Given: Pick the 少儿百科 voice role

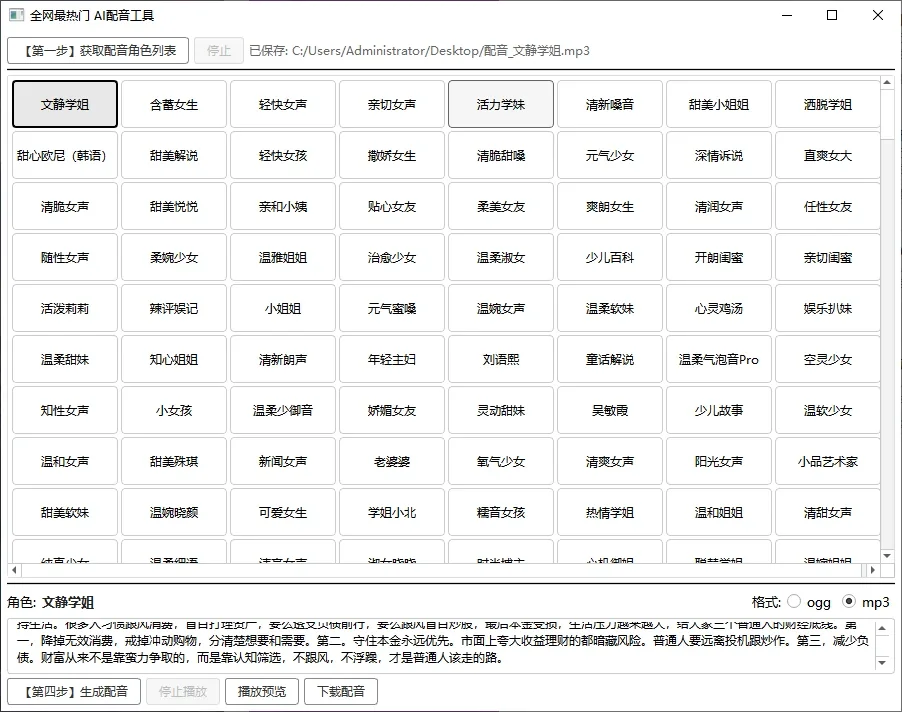Looking at the screenshot, I should click(x=610, y=257).
